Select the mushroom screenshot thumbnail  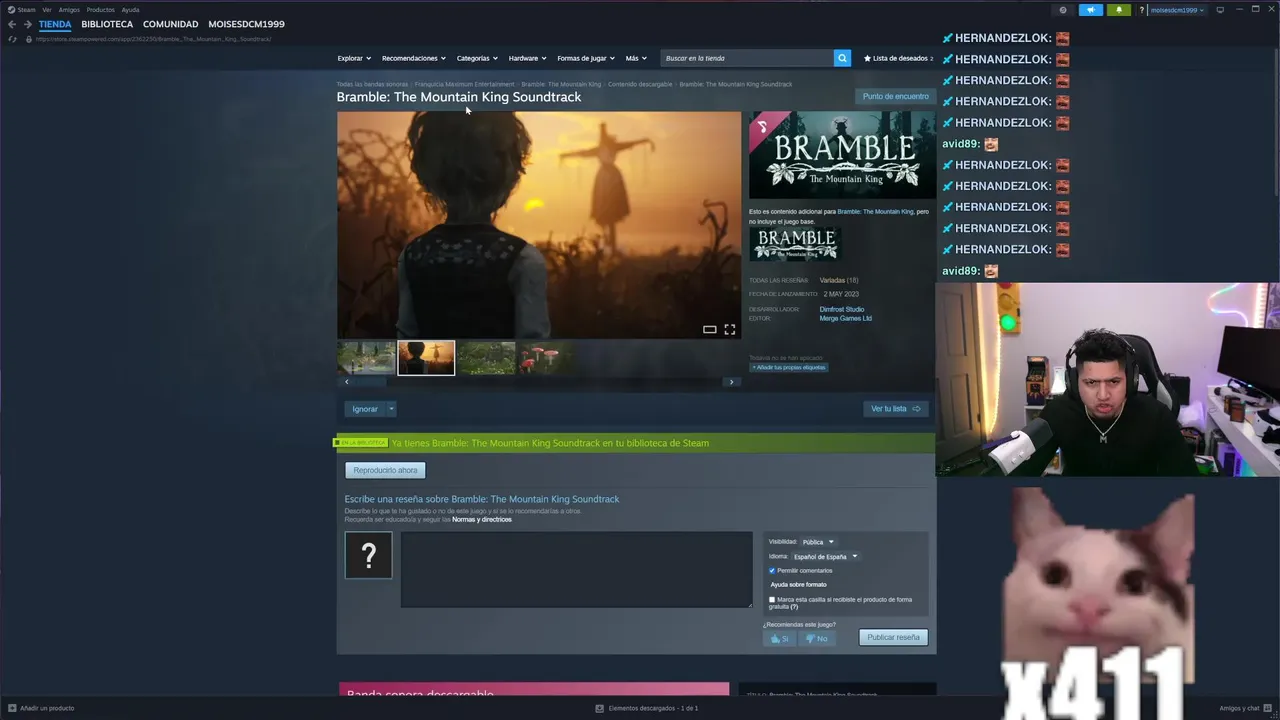click(545, 358)
